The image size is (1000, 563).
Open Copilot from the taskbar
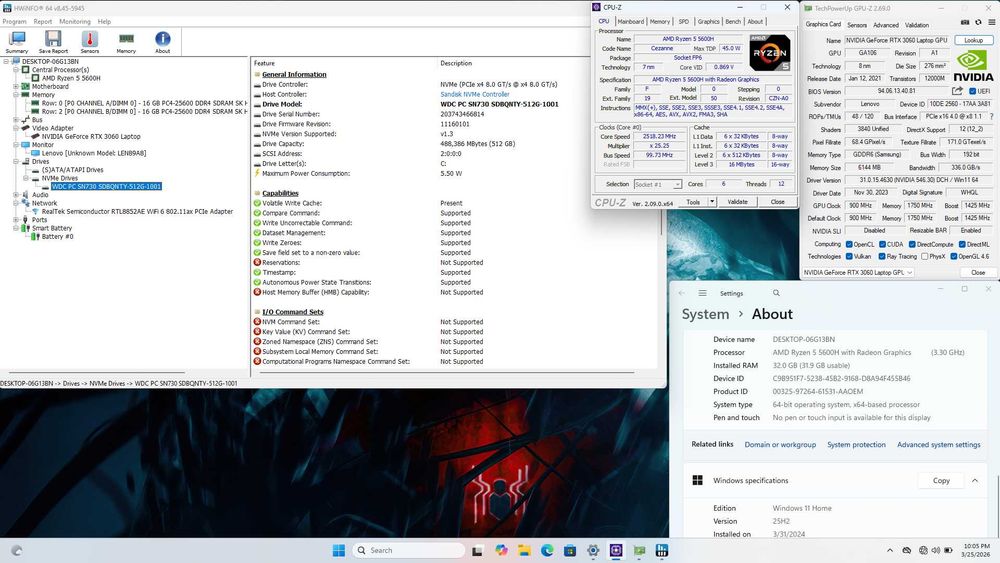(x=501, y=550)
